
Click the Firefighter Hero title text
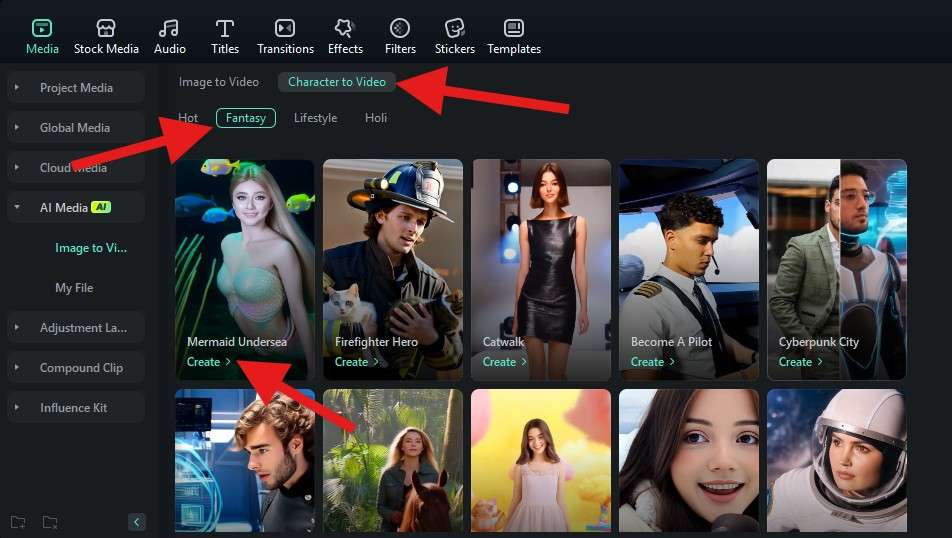point(376,342)
